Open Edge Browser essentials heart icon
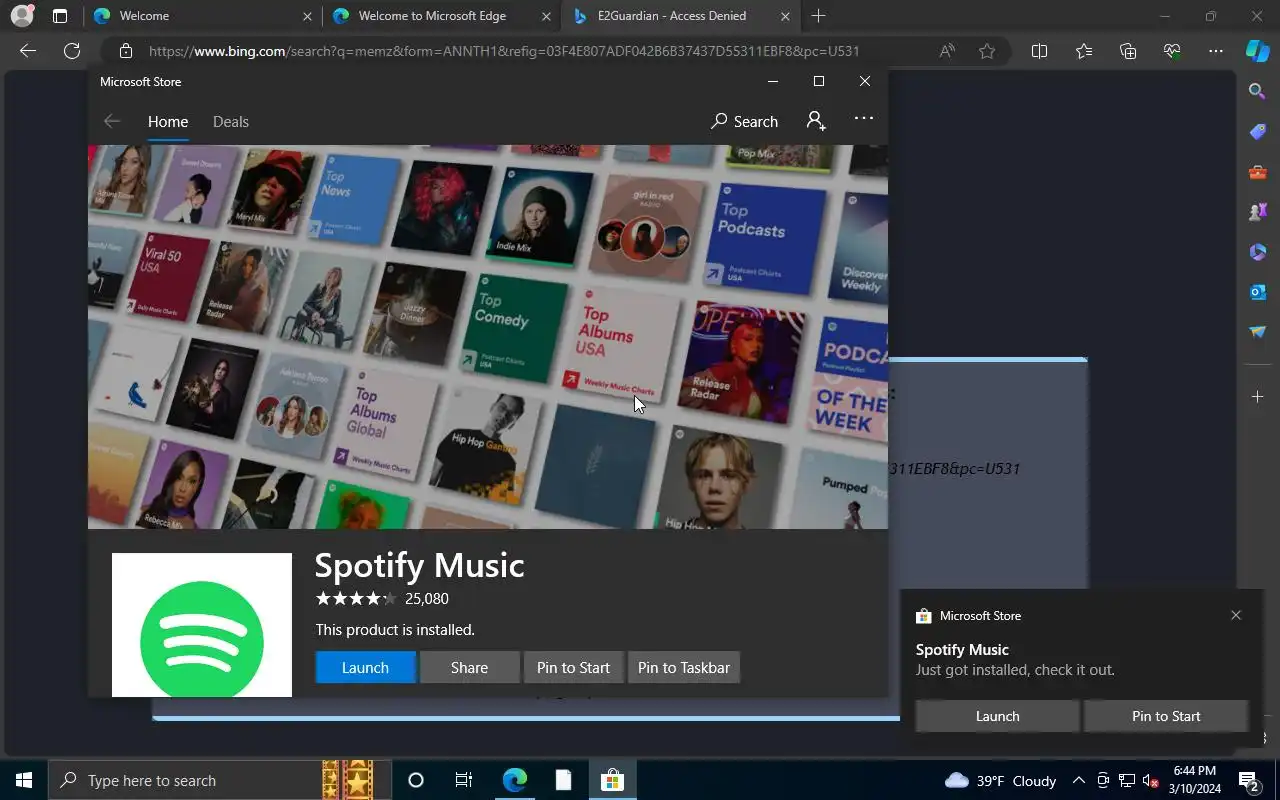Screen dimensions: 1280x800 (x=1172, y=51)
